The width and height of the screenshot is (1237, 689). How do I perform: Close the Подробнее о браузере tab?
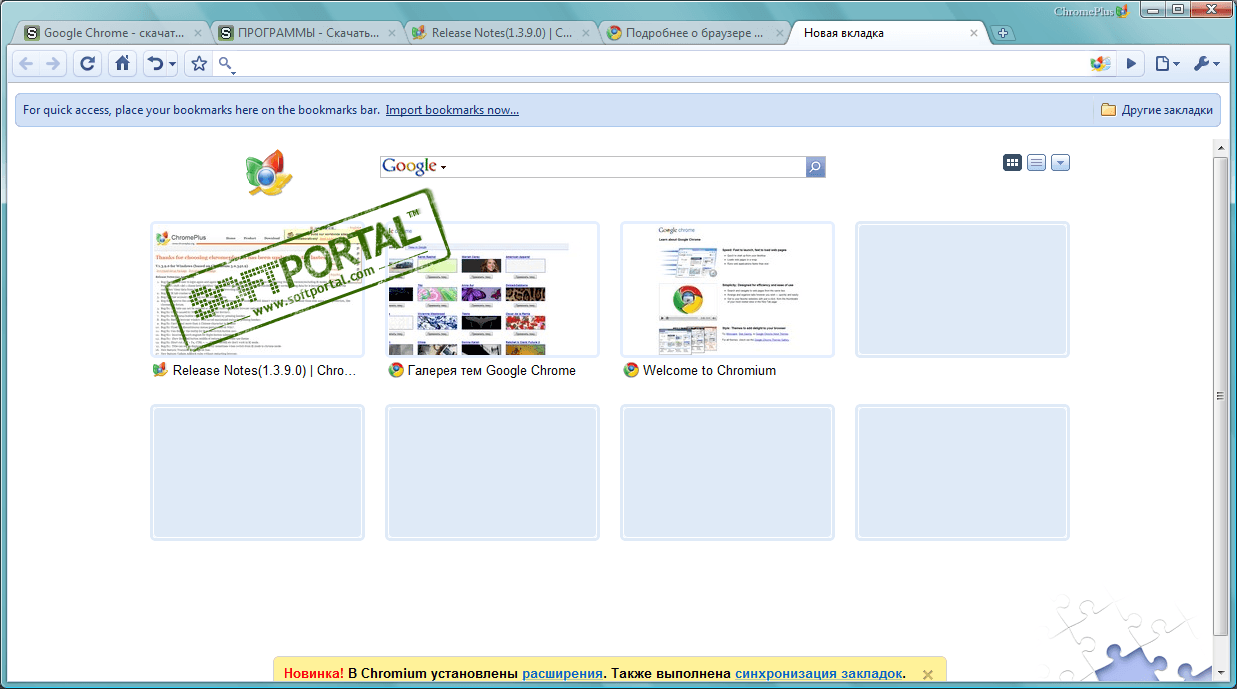779,33
